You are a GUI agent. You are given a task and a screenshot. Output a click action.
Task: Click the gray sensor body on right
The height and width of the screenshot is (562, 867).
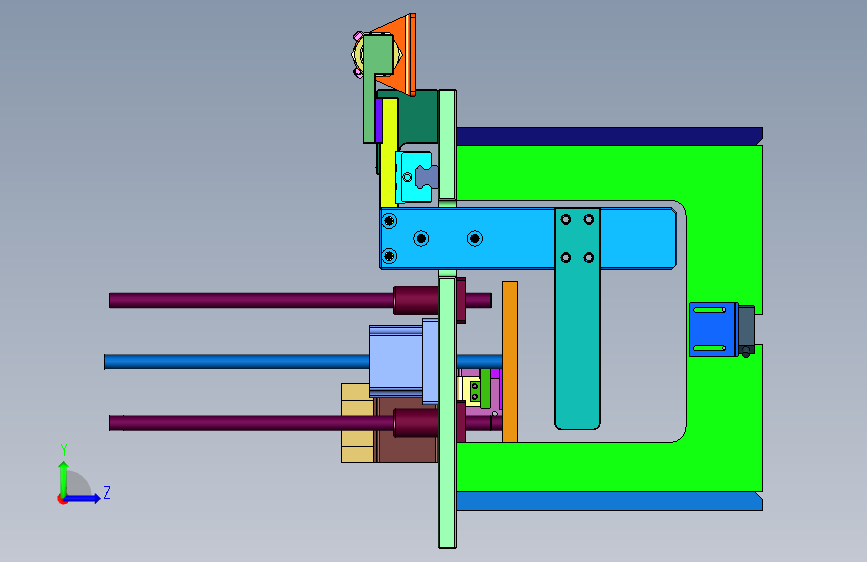point(746,326)
